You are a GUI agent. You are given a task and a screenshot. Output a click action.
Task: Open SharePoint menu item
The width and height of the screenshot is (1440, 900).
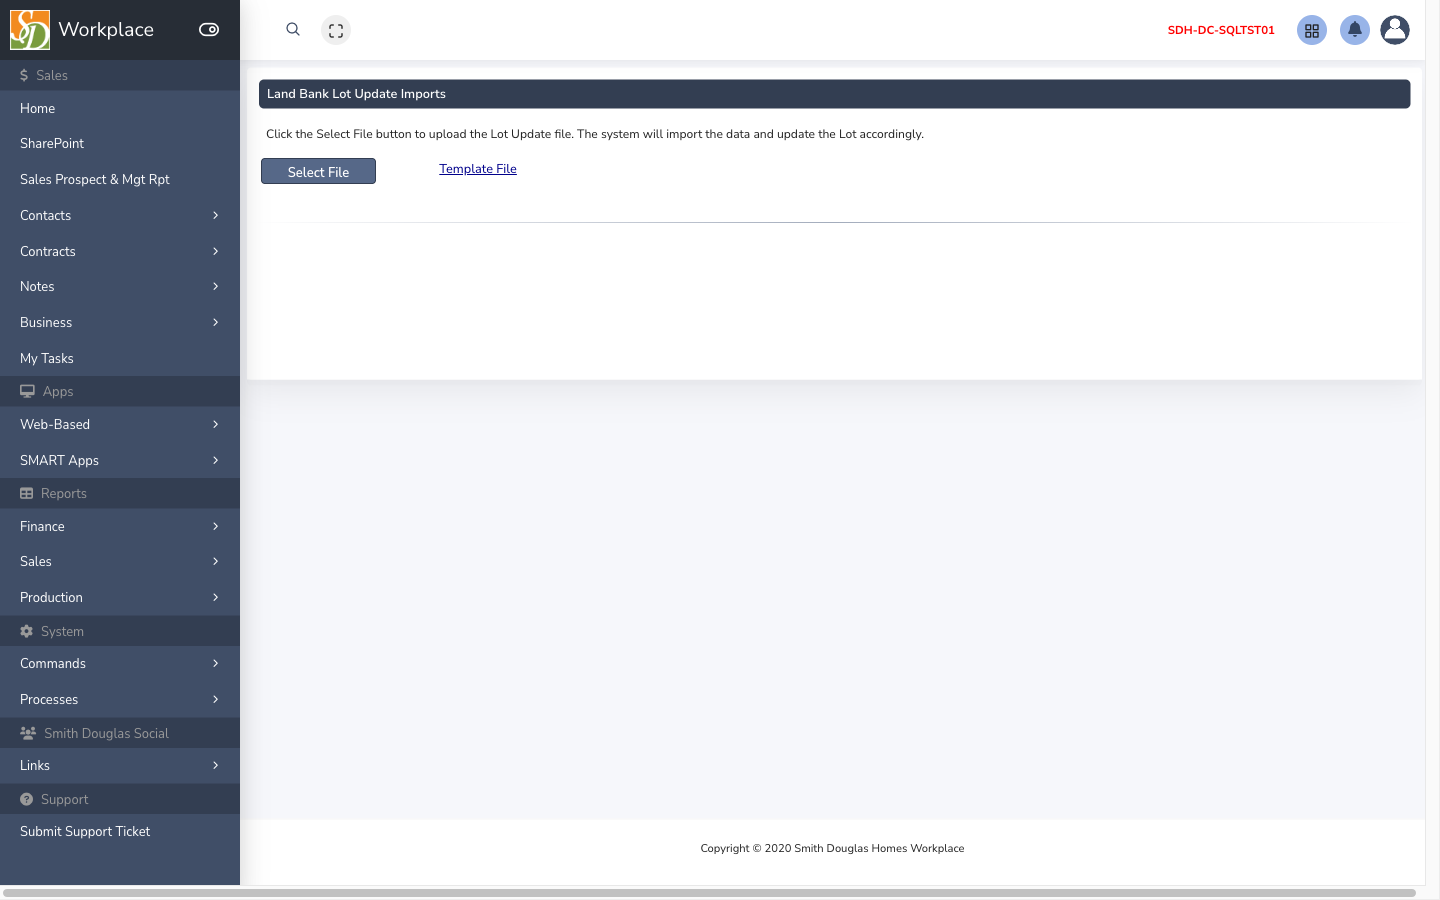[120, 143]
